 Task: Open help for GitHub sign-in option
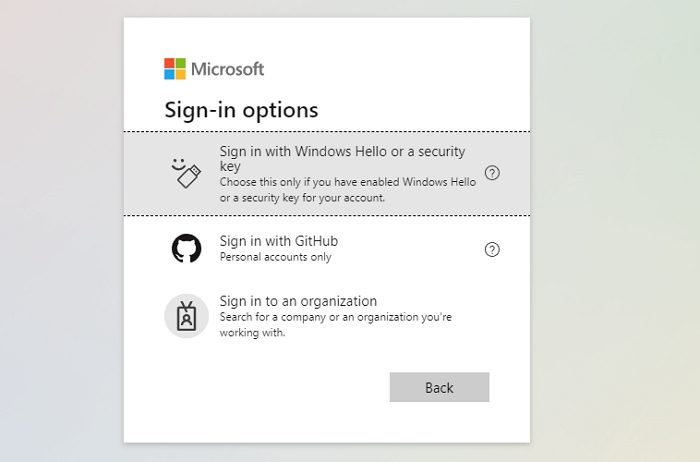(492, 249)
